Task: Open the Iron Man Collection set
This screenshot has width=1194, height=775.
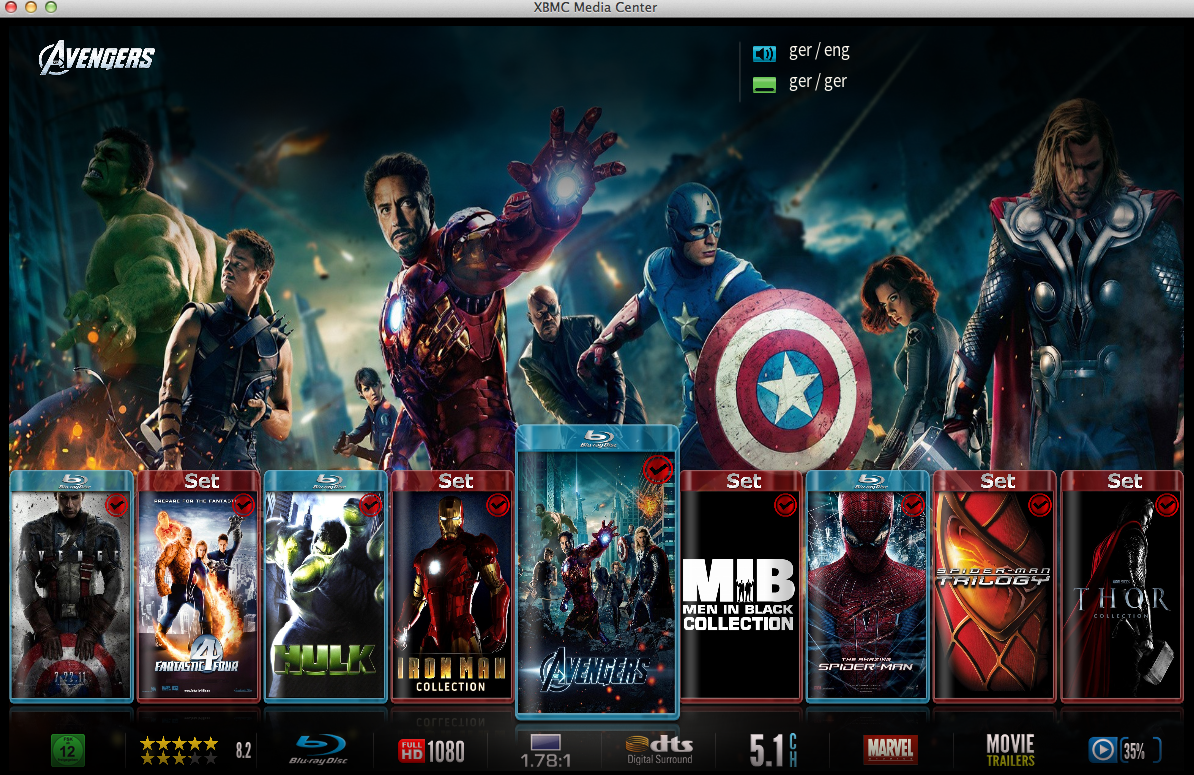Action: [452, 586]
